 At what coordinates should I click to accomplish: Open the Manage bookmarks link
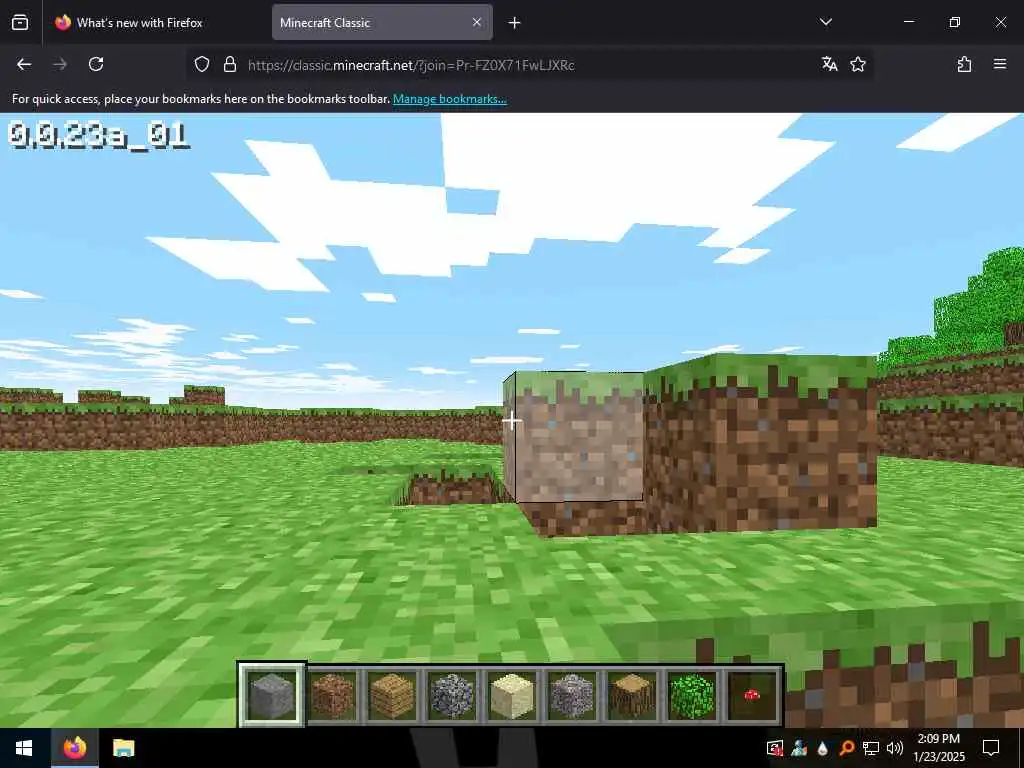coord(449,99)
